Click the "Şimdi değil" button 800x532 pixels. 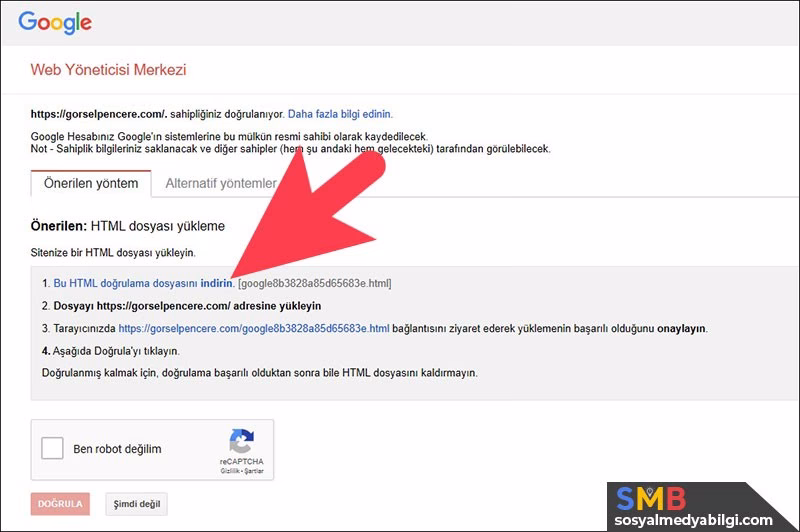[x=136, y=504]
